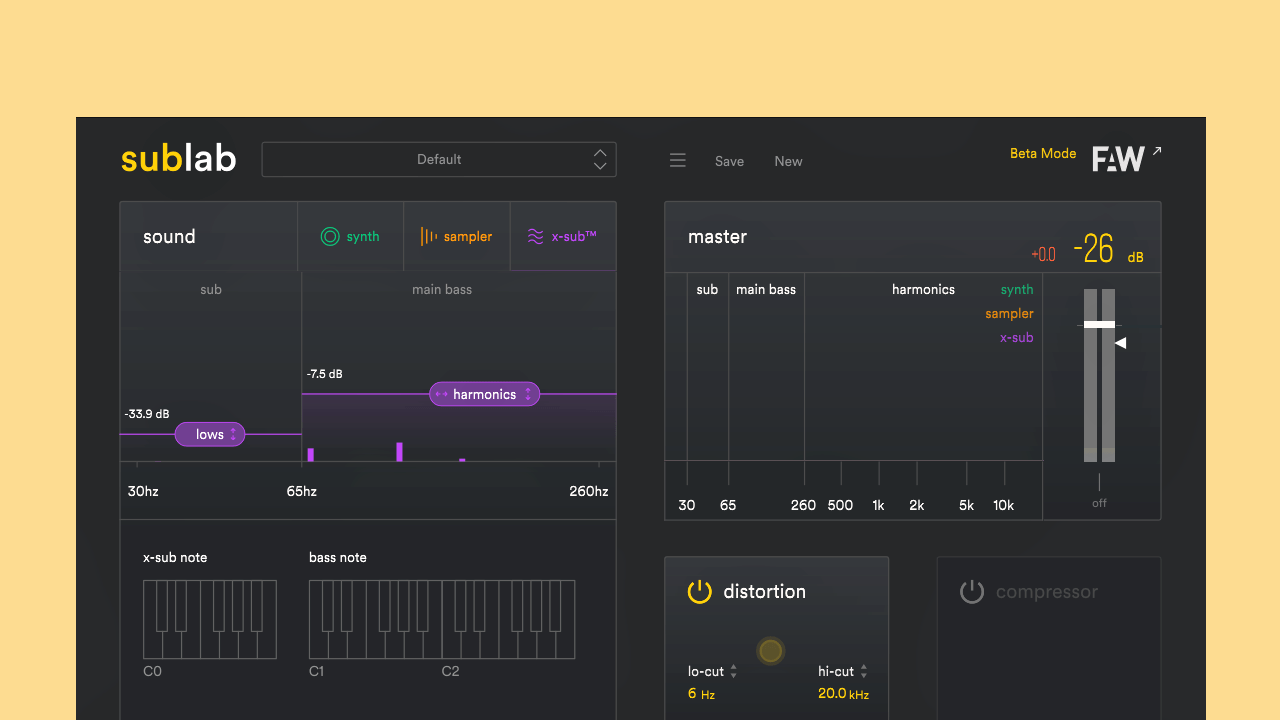Screen dimensions: 1280x720
Task: Click the 65hz crossover label
Action: click(x=302, y=491)
